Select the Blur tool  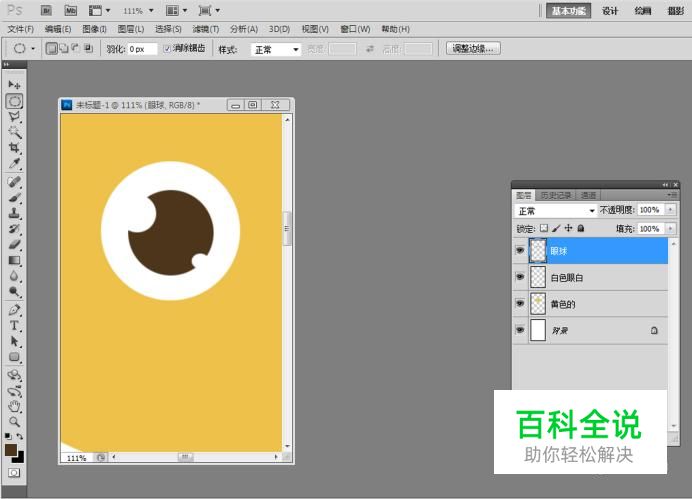point(14,276)
